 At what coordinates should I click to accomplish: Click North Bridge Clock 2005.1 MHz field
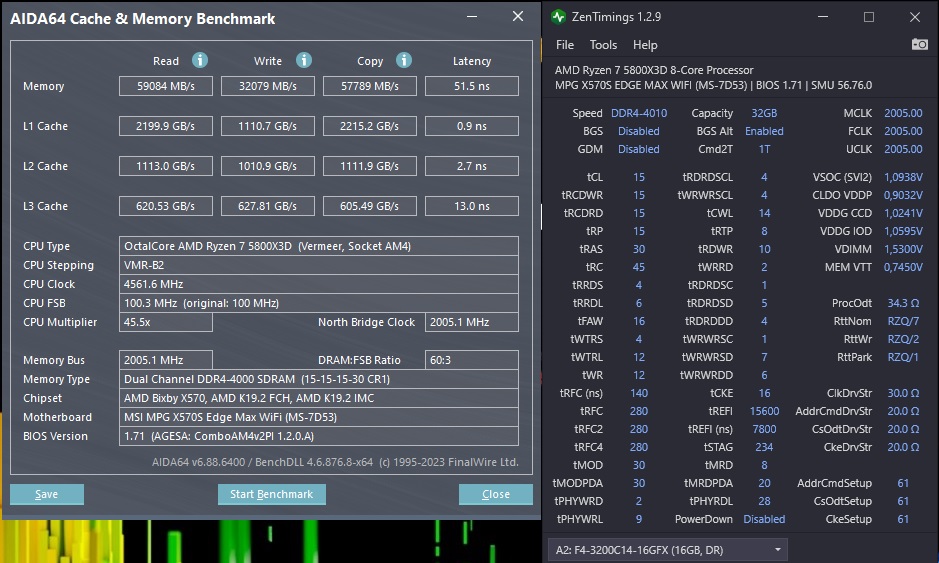[x=472, y=322]
